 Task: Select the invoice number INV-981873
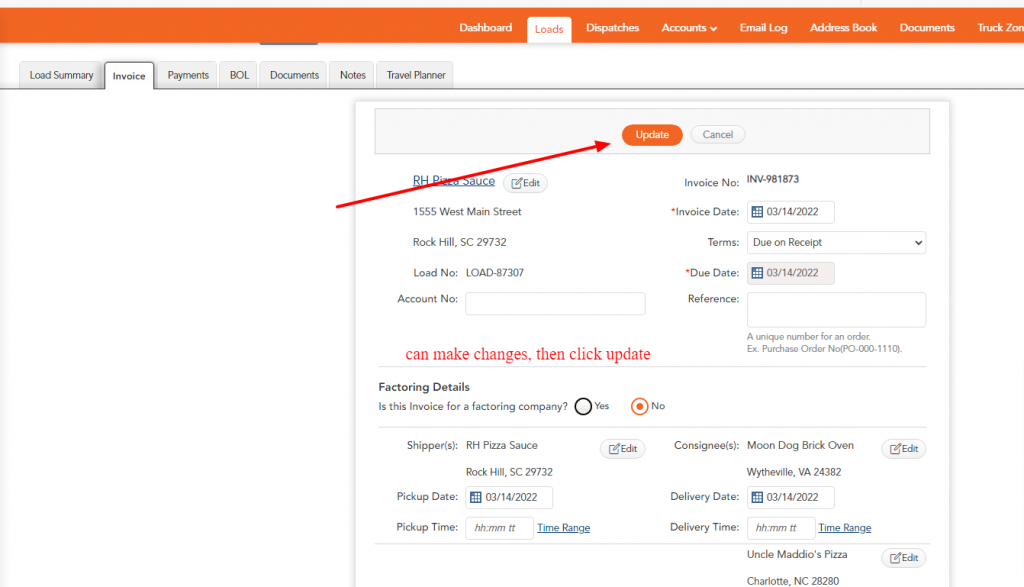773,179
